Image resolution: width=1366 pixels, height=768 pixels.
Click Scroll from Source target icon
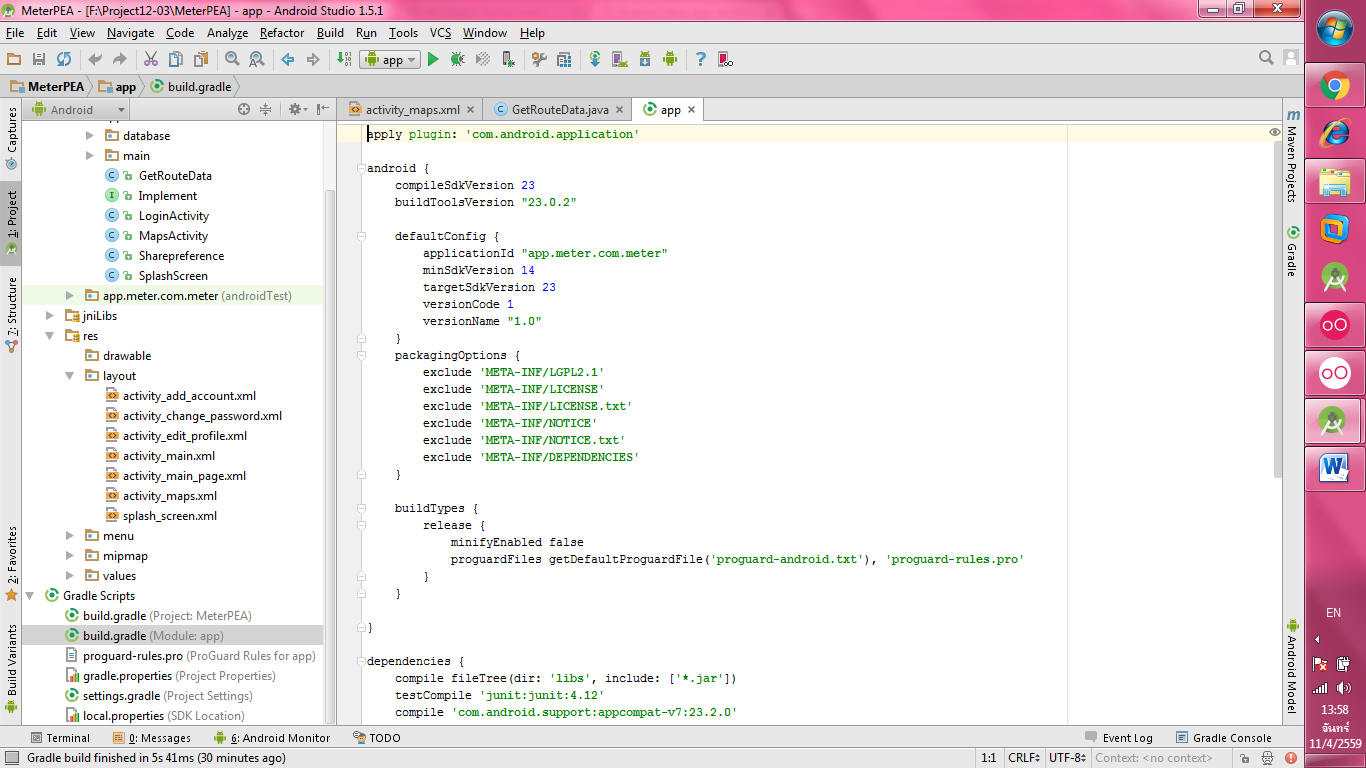(x=244, y=110)
